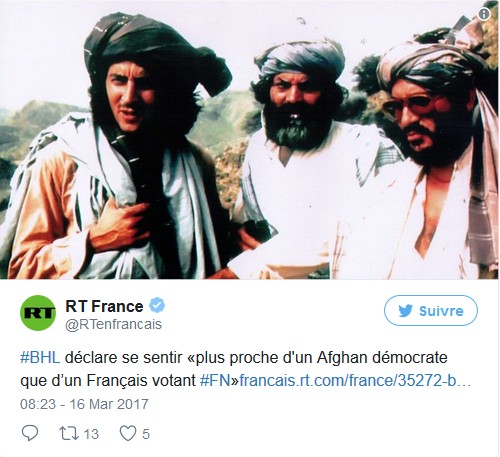Like the tweet with the heart icon
Viewport: 500px width, 457px height.
tap(128, 433)
